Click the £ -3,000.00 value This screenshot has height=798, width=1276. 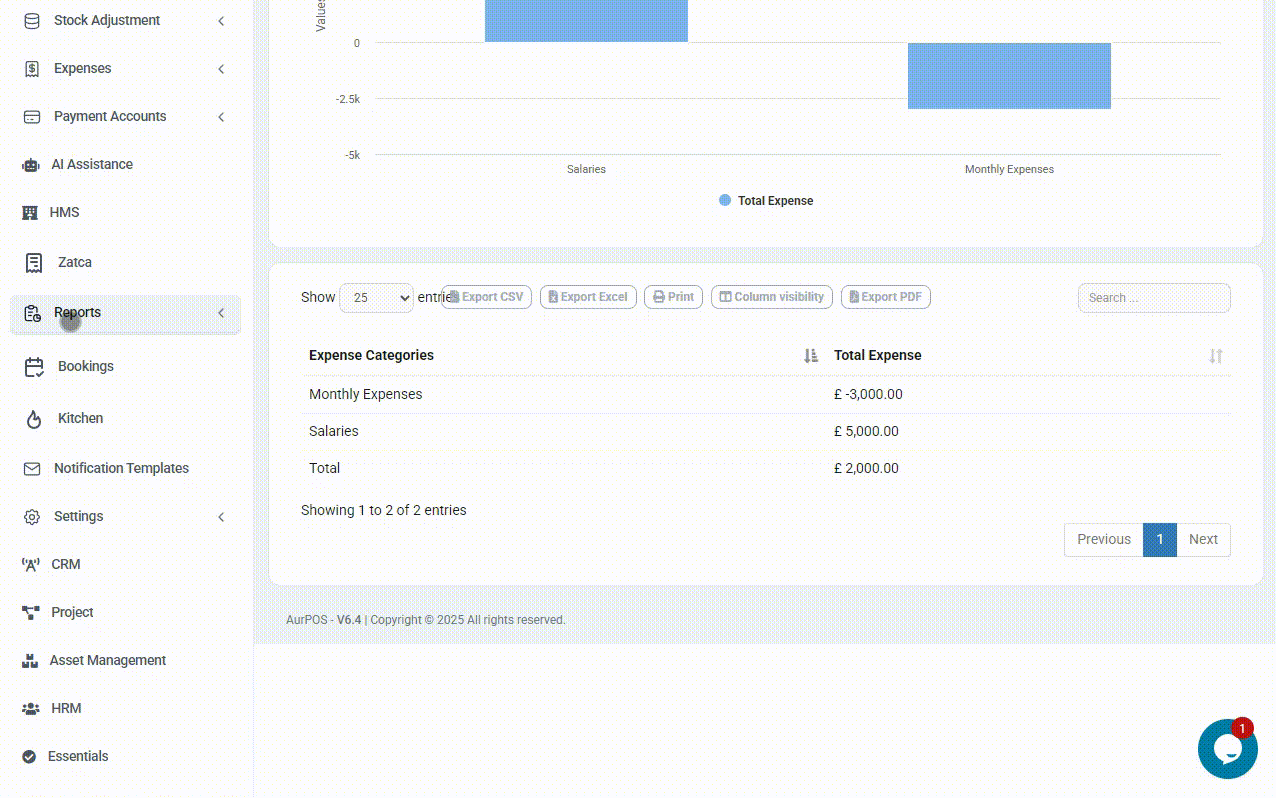point(868,394)
